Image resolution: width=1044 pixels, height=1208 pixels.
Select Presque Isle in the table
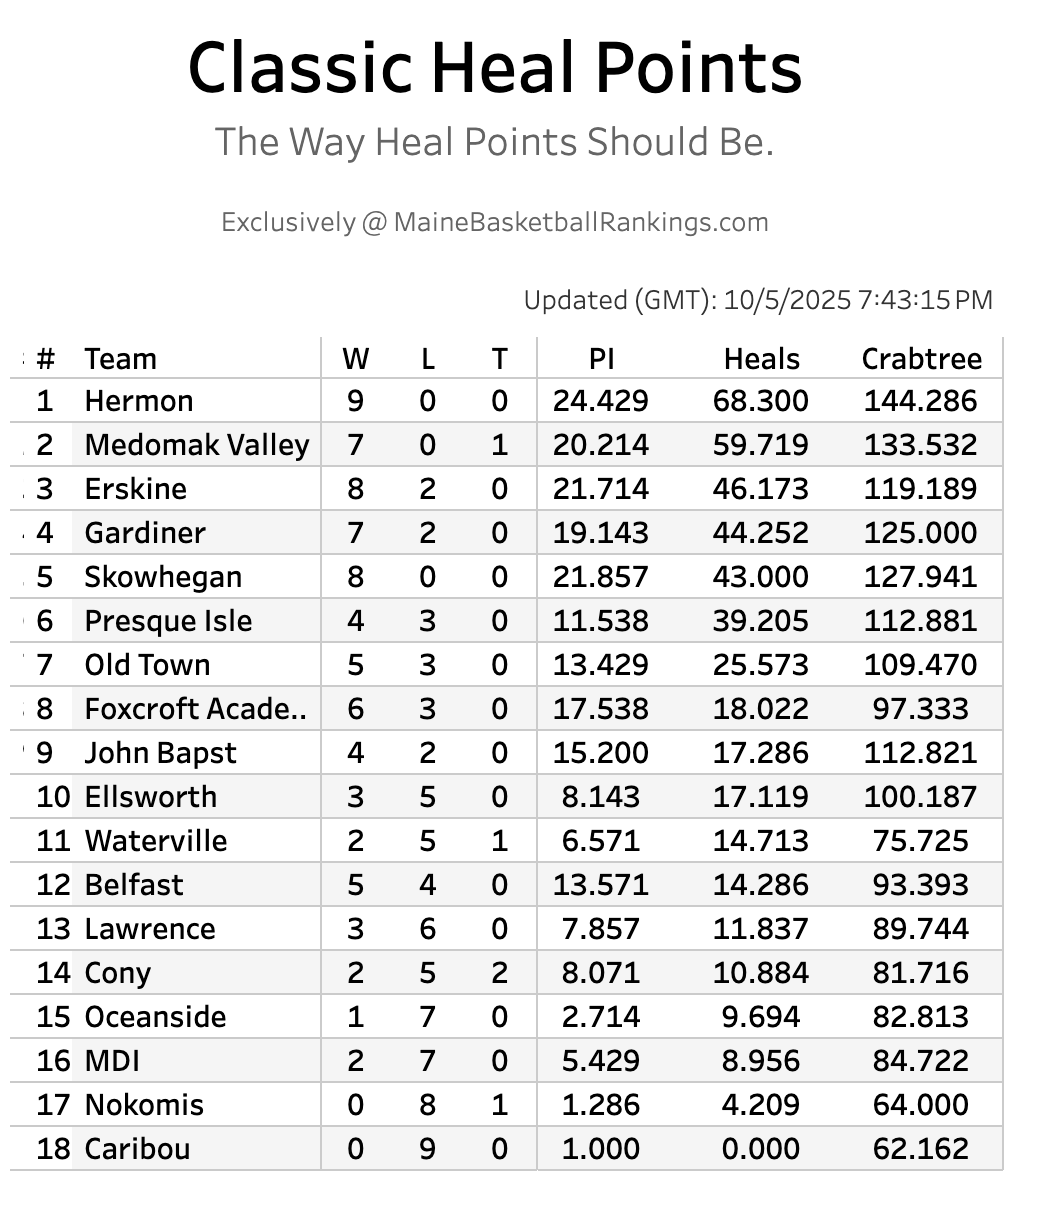(168, 621)
